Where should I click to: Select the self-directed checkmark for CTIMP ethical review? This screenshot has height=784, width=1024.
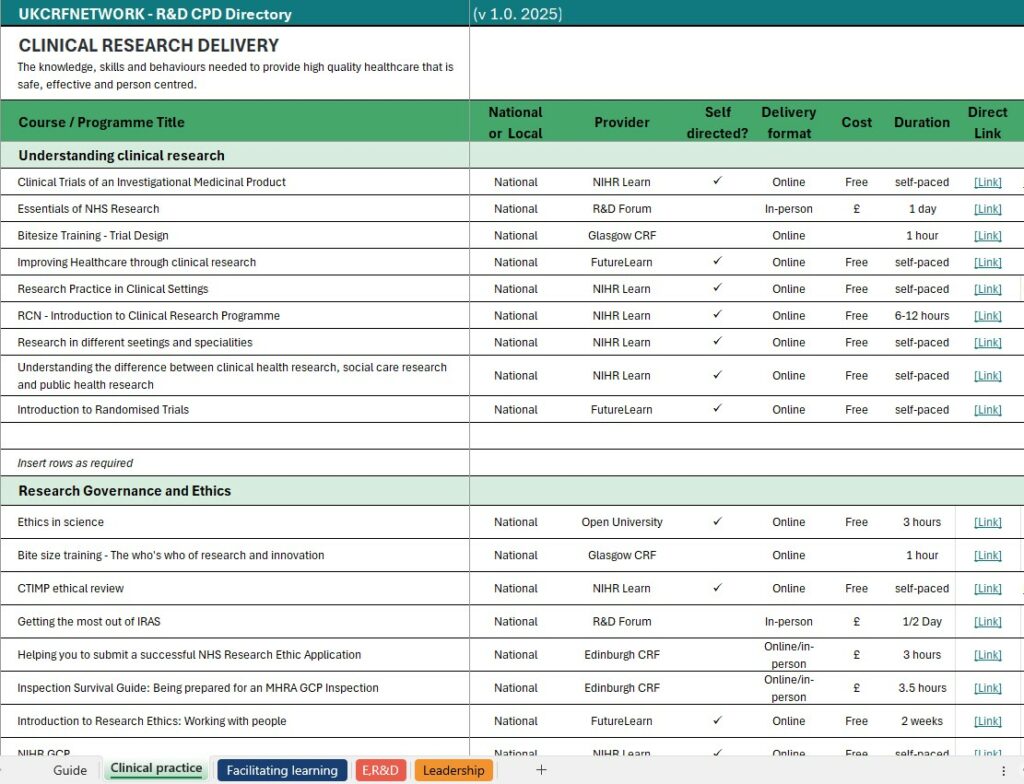click(x=717, y=587)
